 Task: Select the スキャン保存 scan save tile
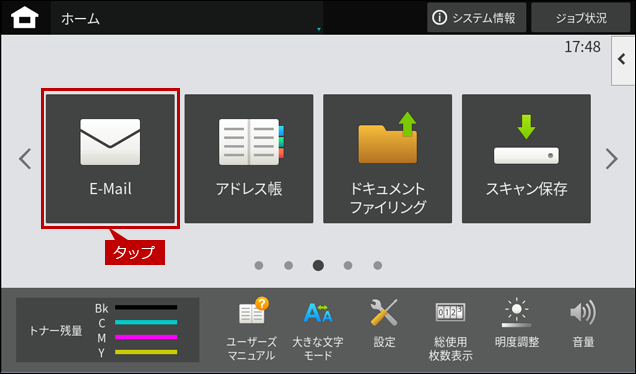(x=526, y=159)
